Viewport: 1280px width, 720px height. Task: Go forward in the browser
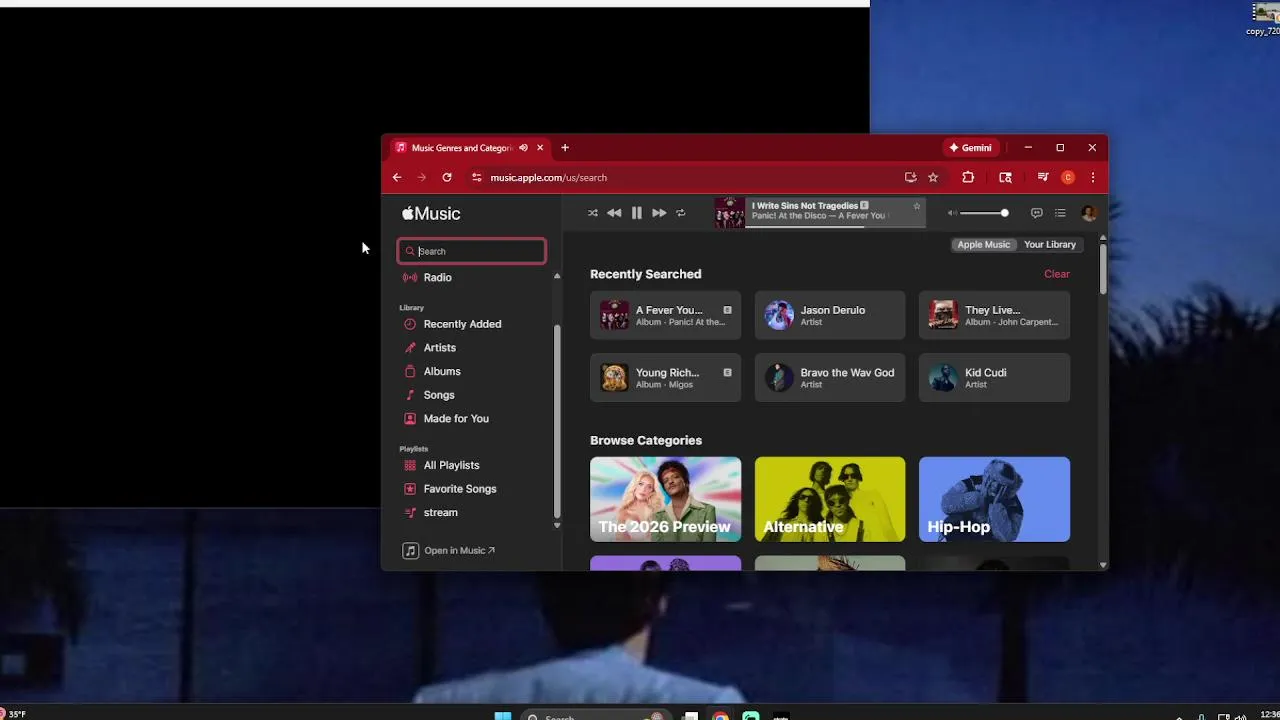[421, 177]
